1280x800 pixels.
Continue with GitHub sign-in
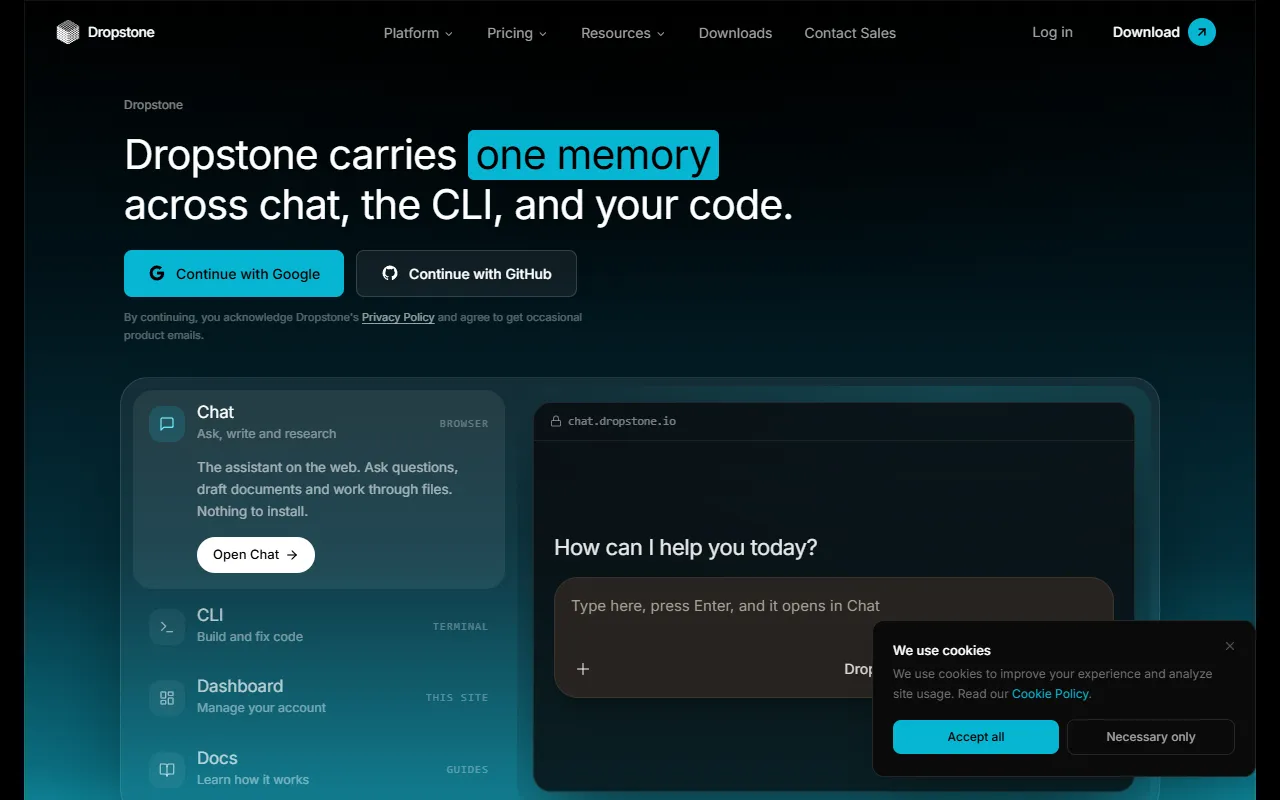[x=466, y=274]
